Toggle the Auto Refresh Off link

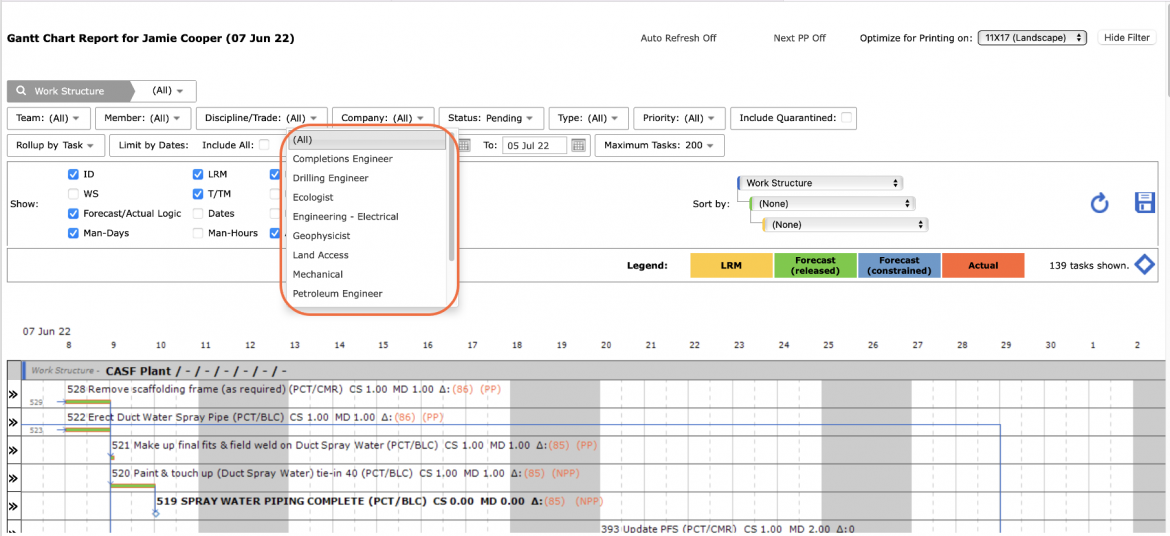[x=678, y=38]
